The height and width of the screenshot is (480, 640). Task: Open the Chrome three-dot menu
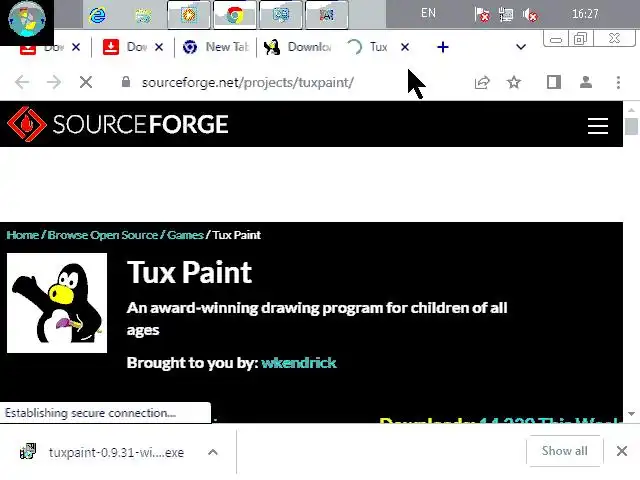click(x=618, y=82)
